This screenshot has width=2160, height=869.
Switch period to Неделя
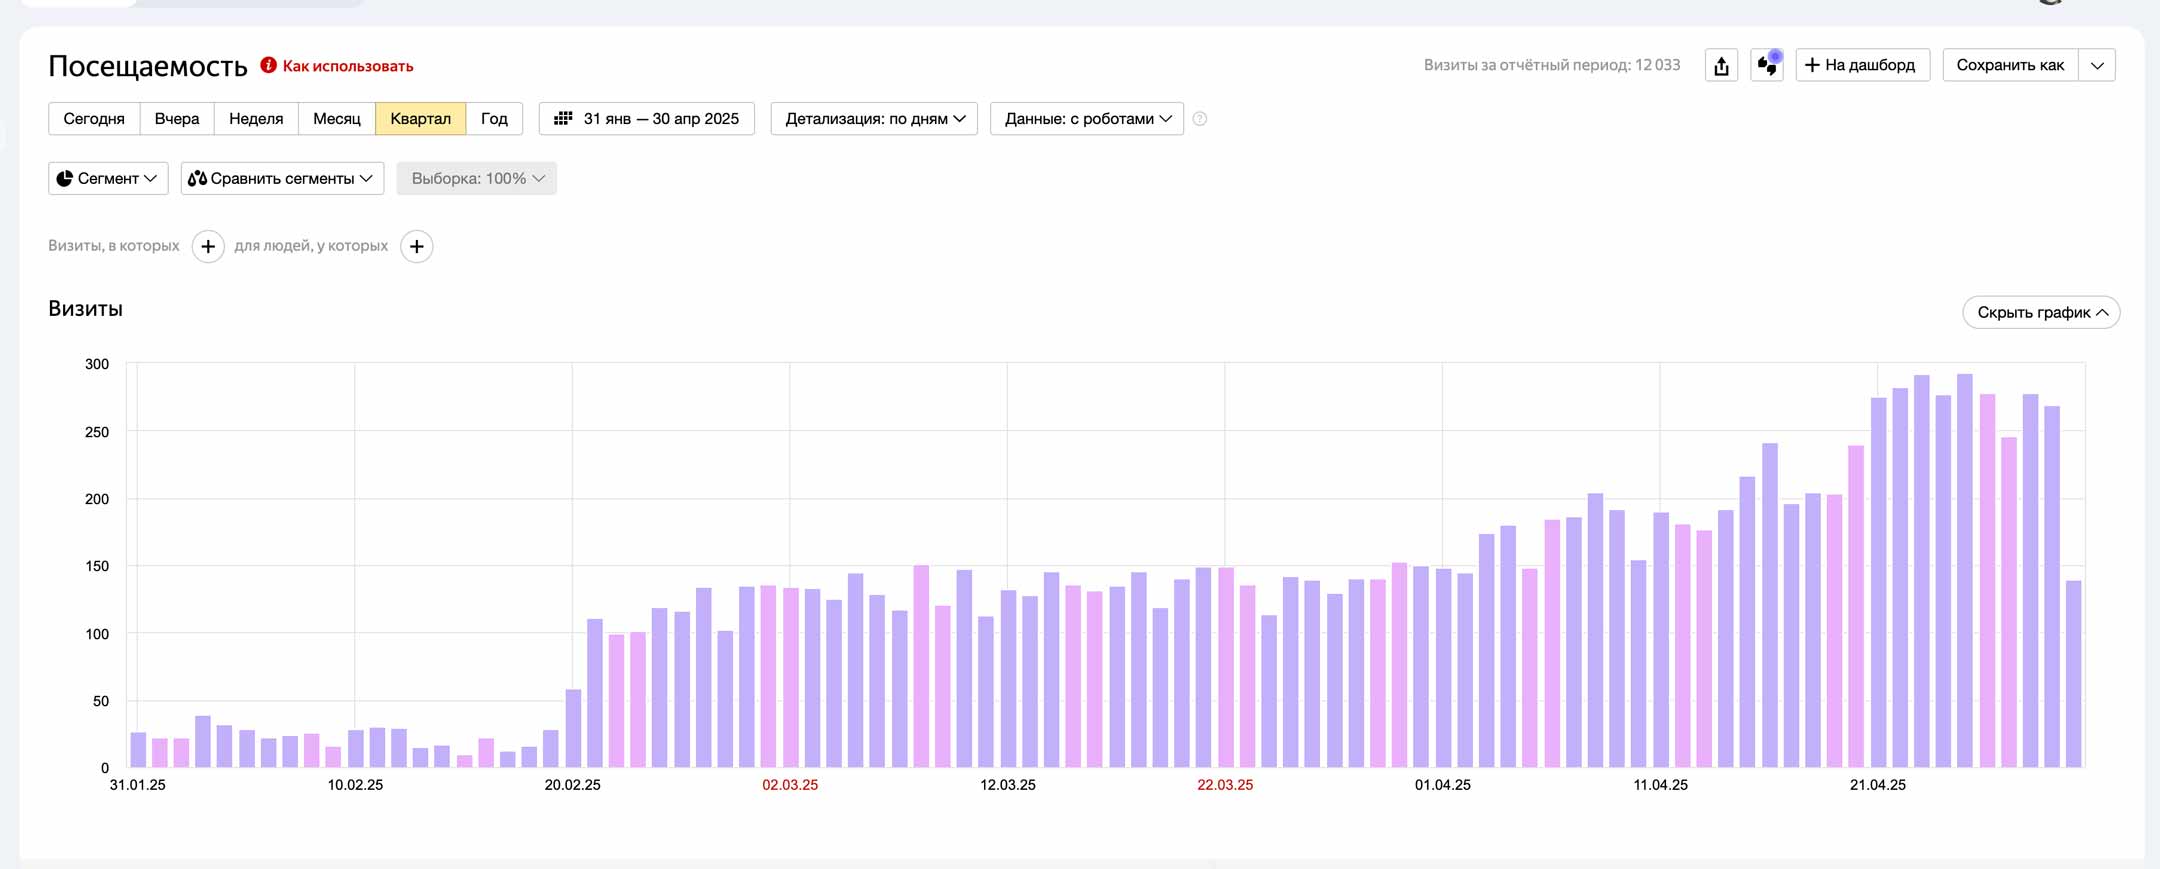[256, 119]
